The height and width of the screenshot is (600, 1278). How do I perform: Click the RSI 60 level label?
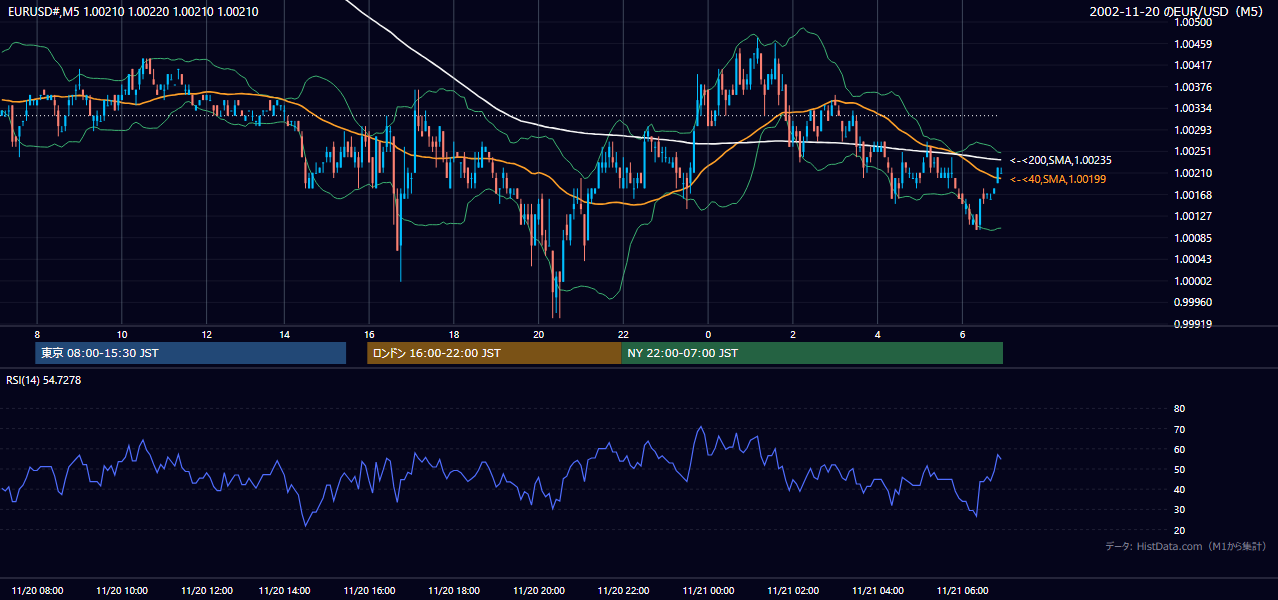tap(1179, 450)
